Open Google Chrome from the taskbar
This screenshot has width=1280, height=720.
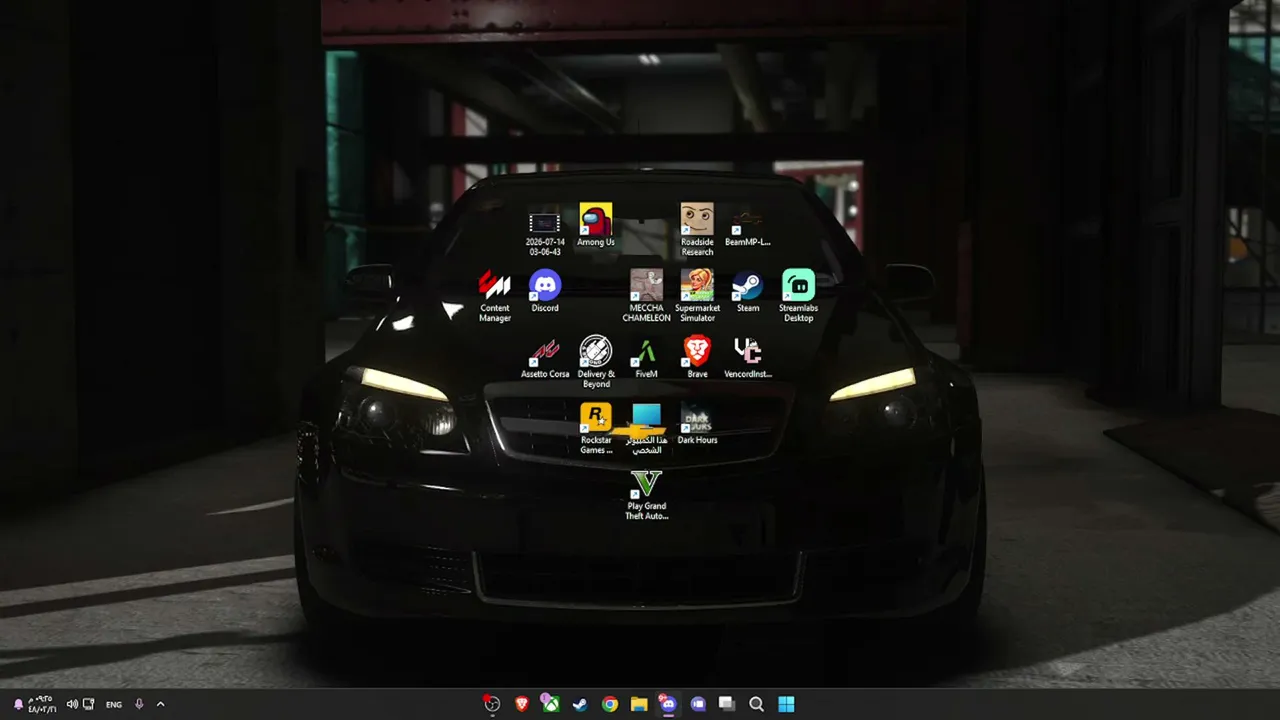[x=610, y=704]
